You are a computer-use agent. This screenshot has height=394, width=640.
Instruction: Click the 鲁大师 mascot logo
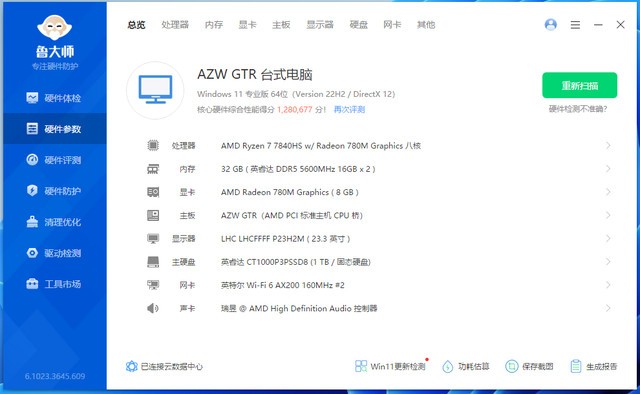click(55, 27)
